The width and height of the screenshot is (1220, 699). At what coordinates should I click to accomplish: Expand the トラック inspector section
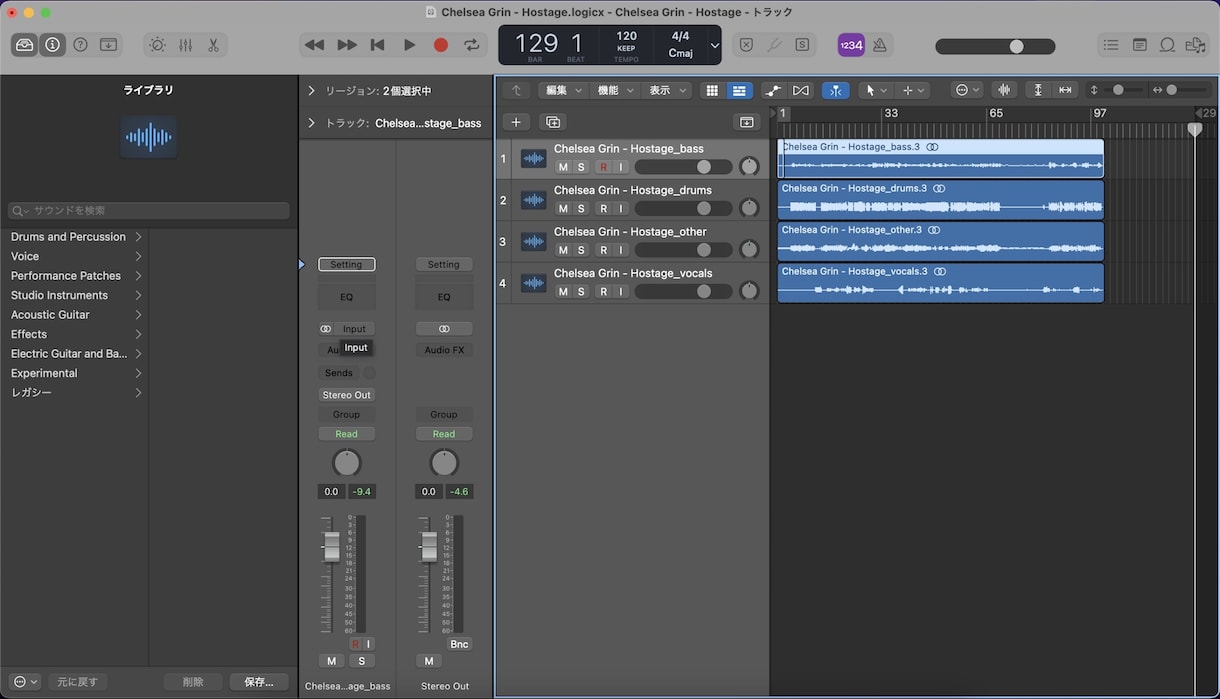(311, 123)
